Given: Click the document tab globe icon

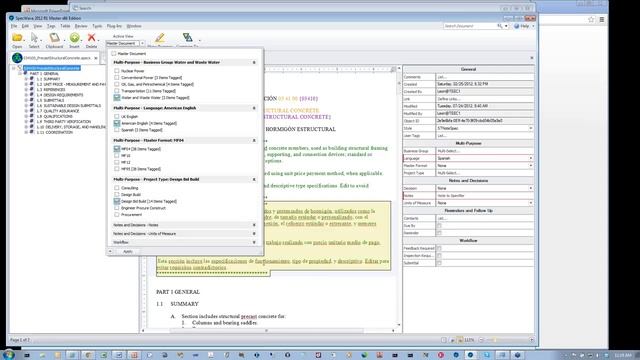Looking at the screenshot, I should point(17,58).
